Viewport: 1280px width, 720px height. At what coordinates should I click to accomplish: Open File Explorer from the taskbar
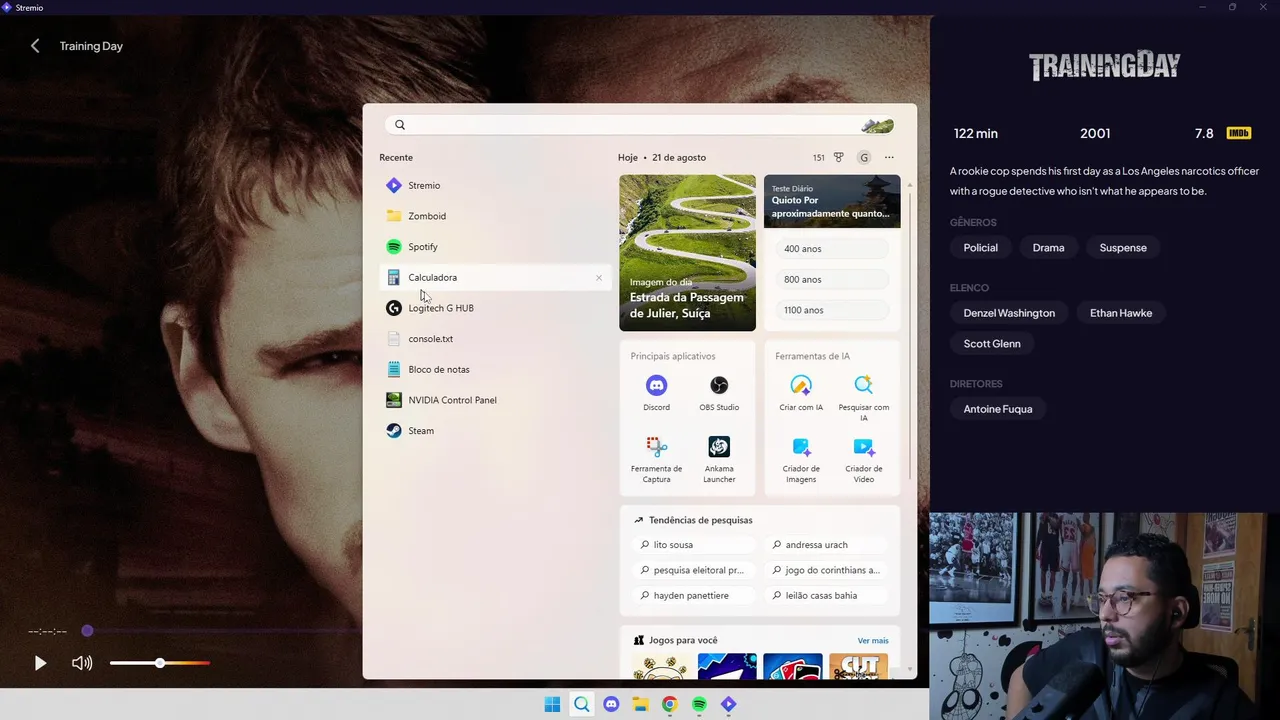(640, 704)
